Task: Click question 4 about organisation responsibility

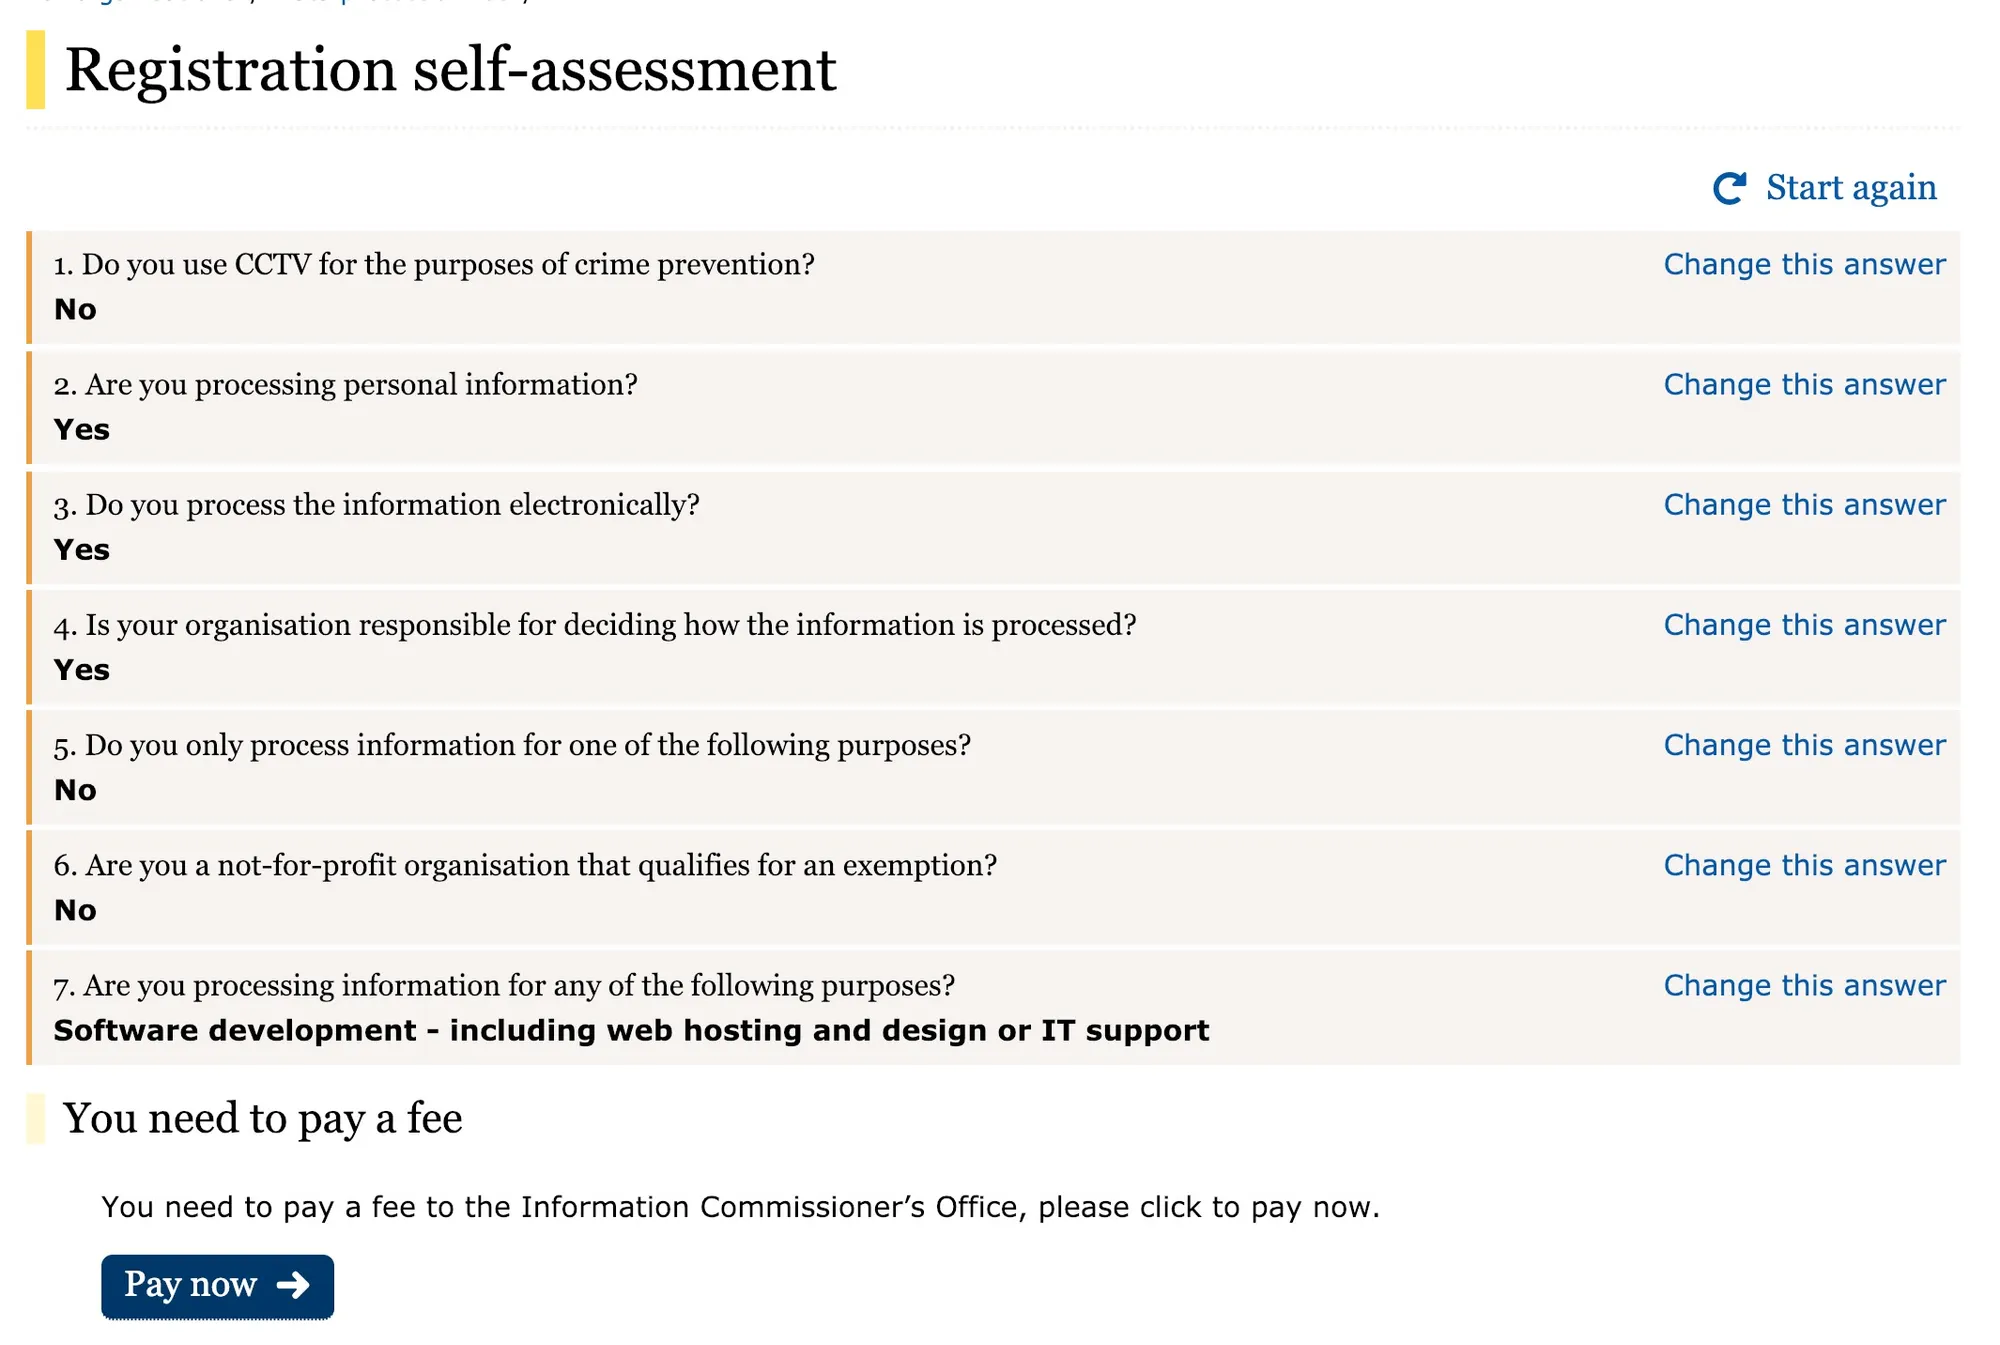Action: pyautogui.click(x=594, y=625)
